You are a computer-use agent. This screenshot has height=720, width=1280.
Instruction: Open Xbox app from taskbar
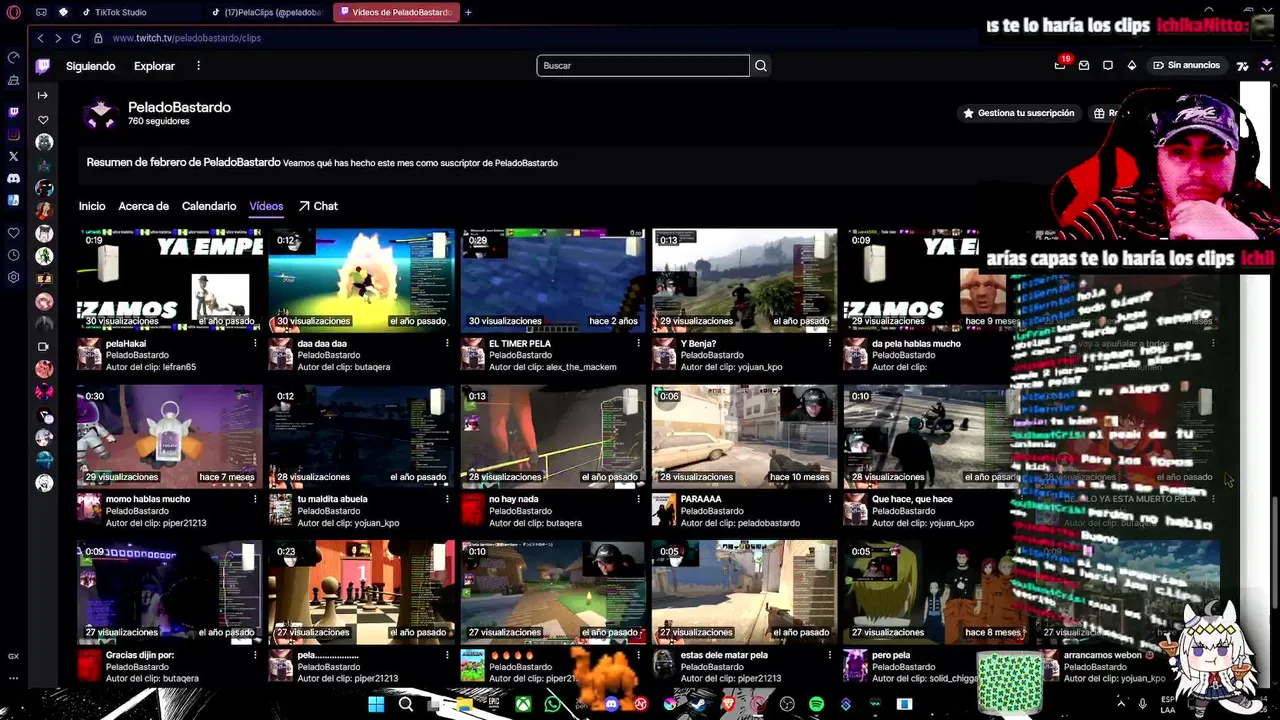[x=523, y=705]
